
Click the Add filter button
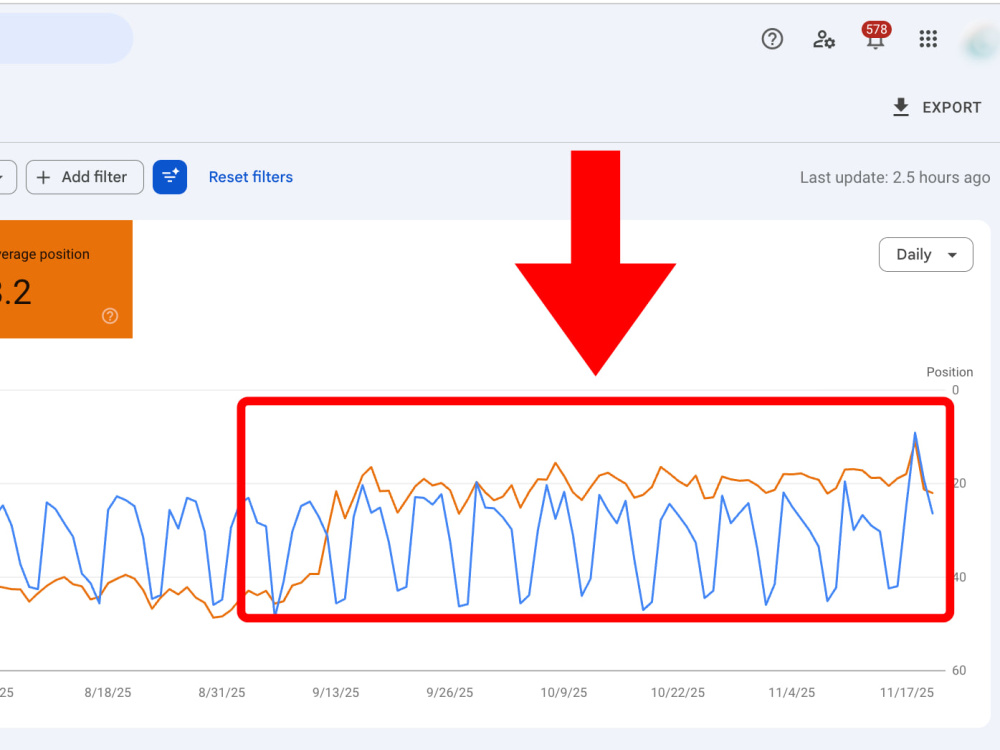click(84, 177)
